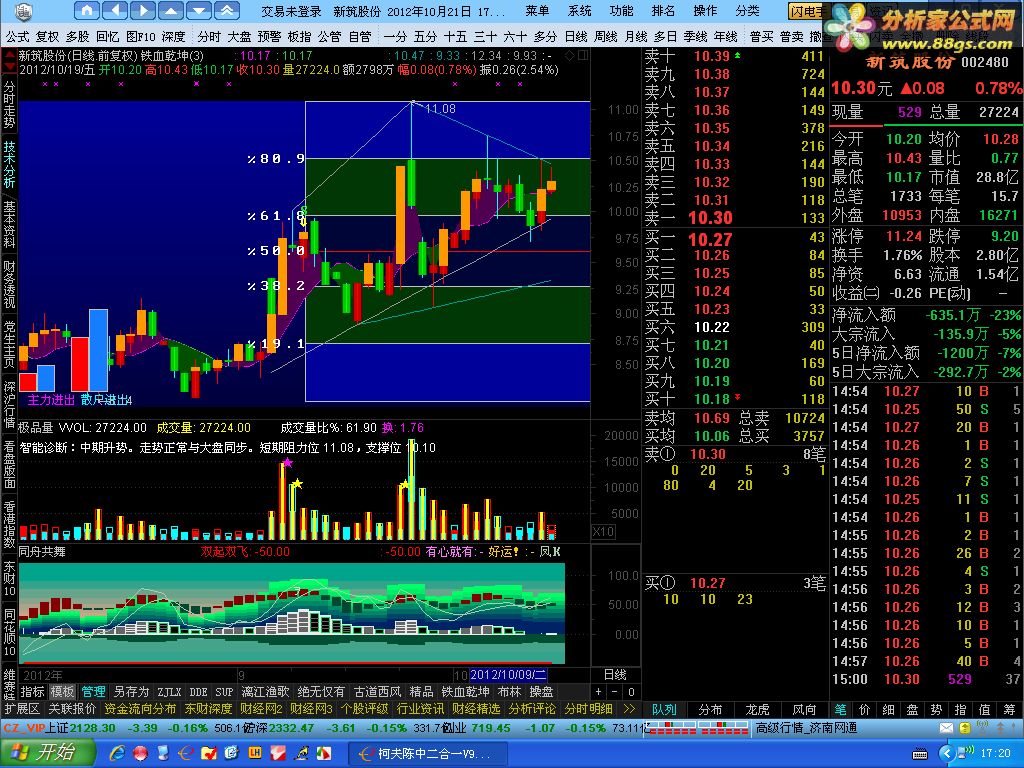Viewport: 1024px width, 768px height.
Task: Click the down triangle navigation button
Action: click(x=199, y=10)
